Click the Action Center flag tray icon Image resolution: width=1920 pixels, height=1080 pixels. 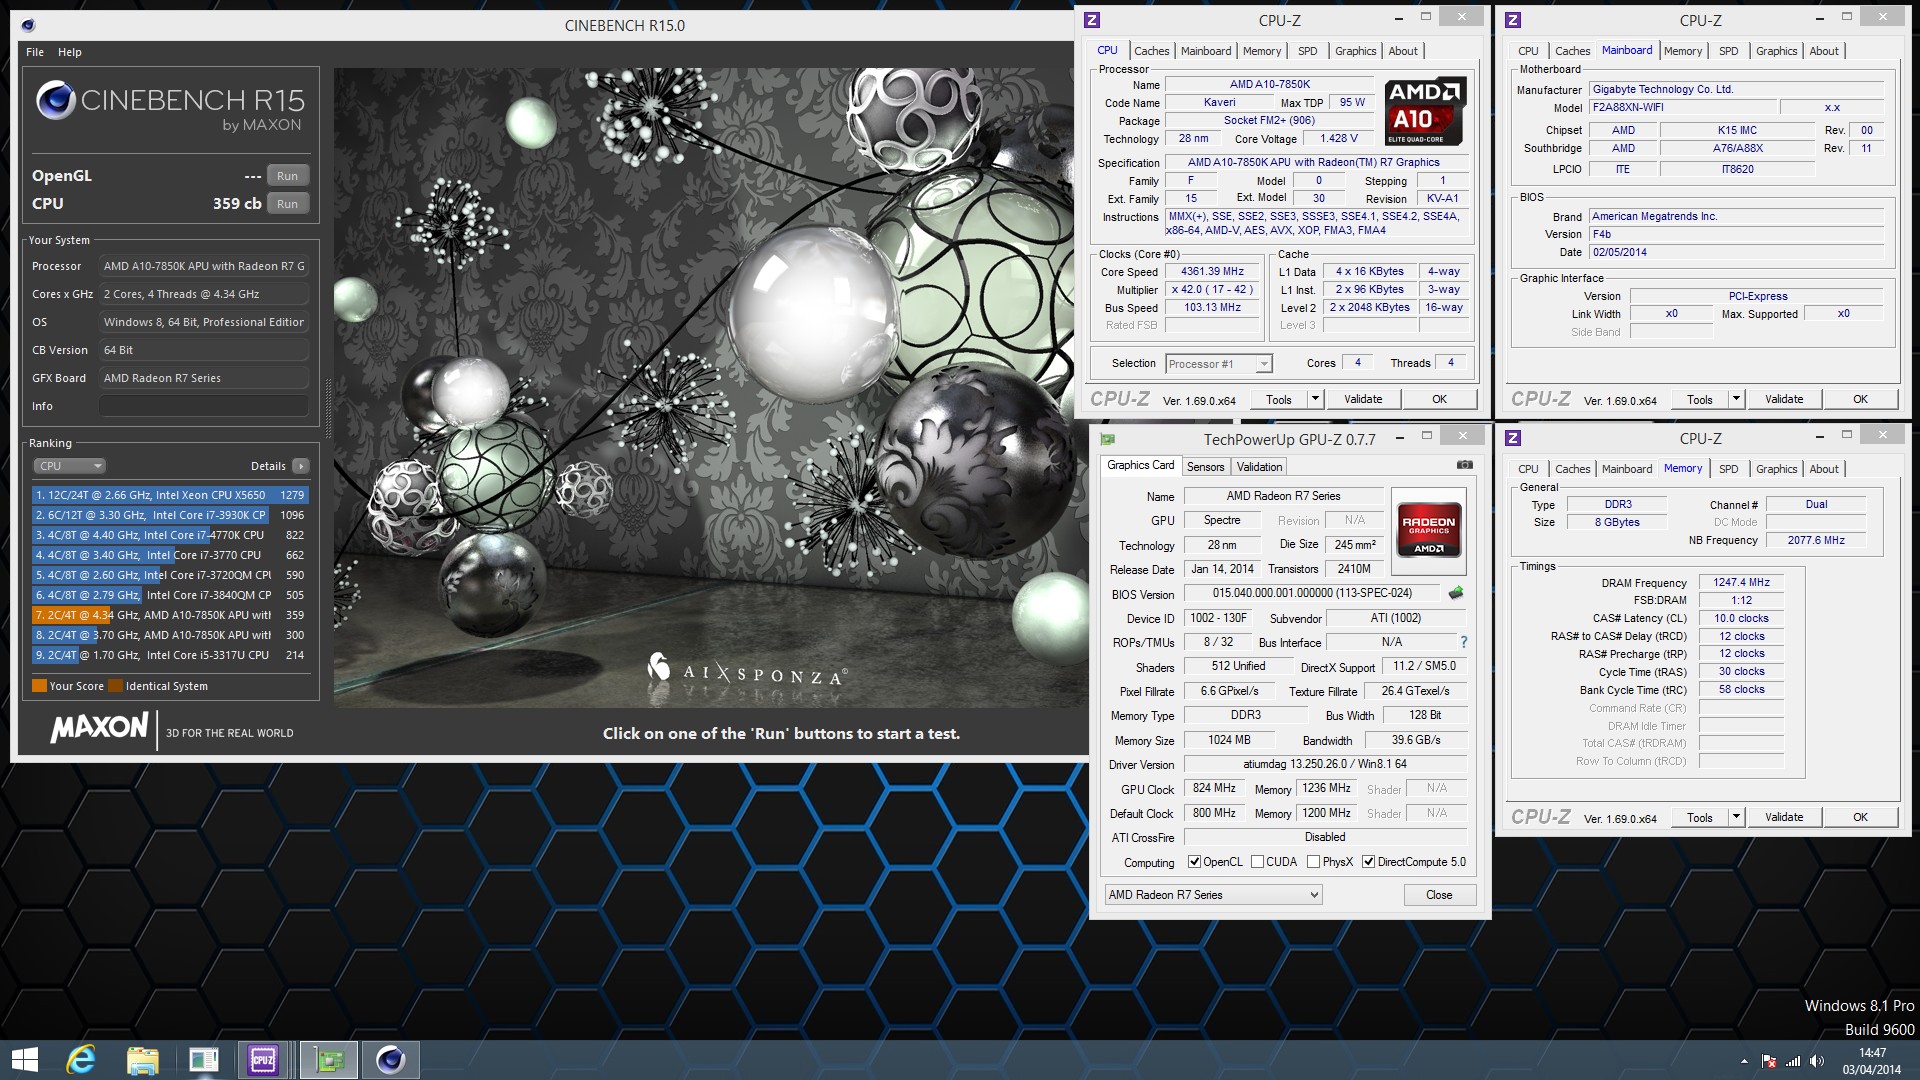point(1769,1061)
